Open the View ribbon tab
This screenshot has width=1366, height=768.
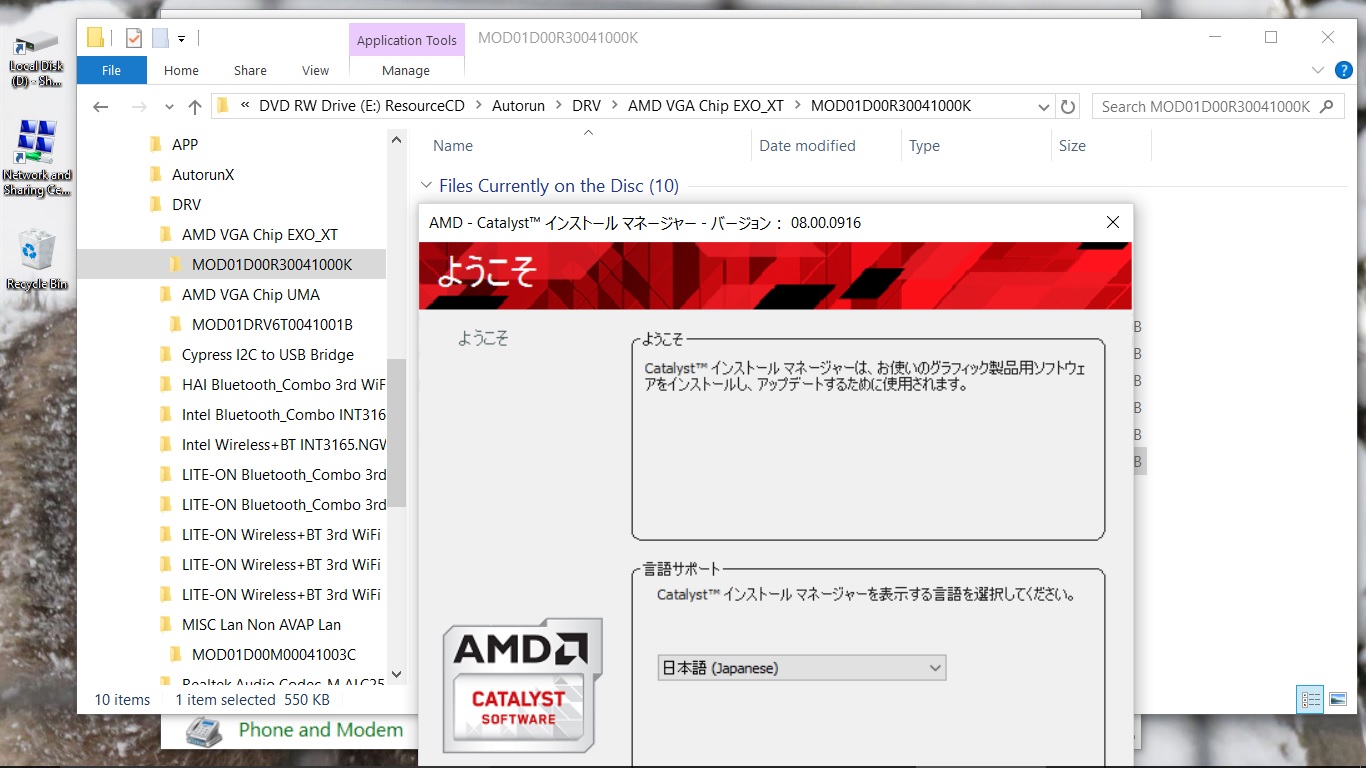coord(315,70)
